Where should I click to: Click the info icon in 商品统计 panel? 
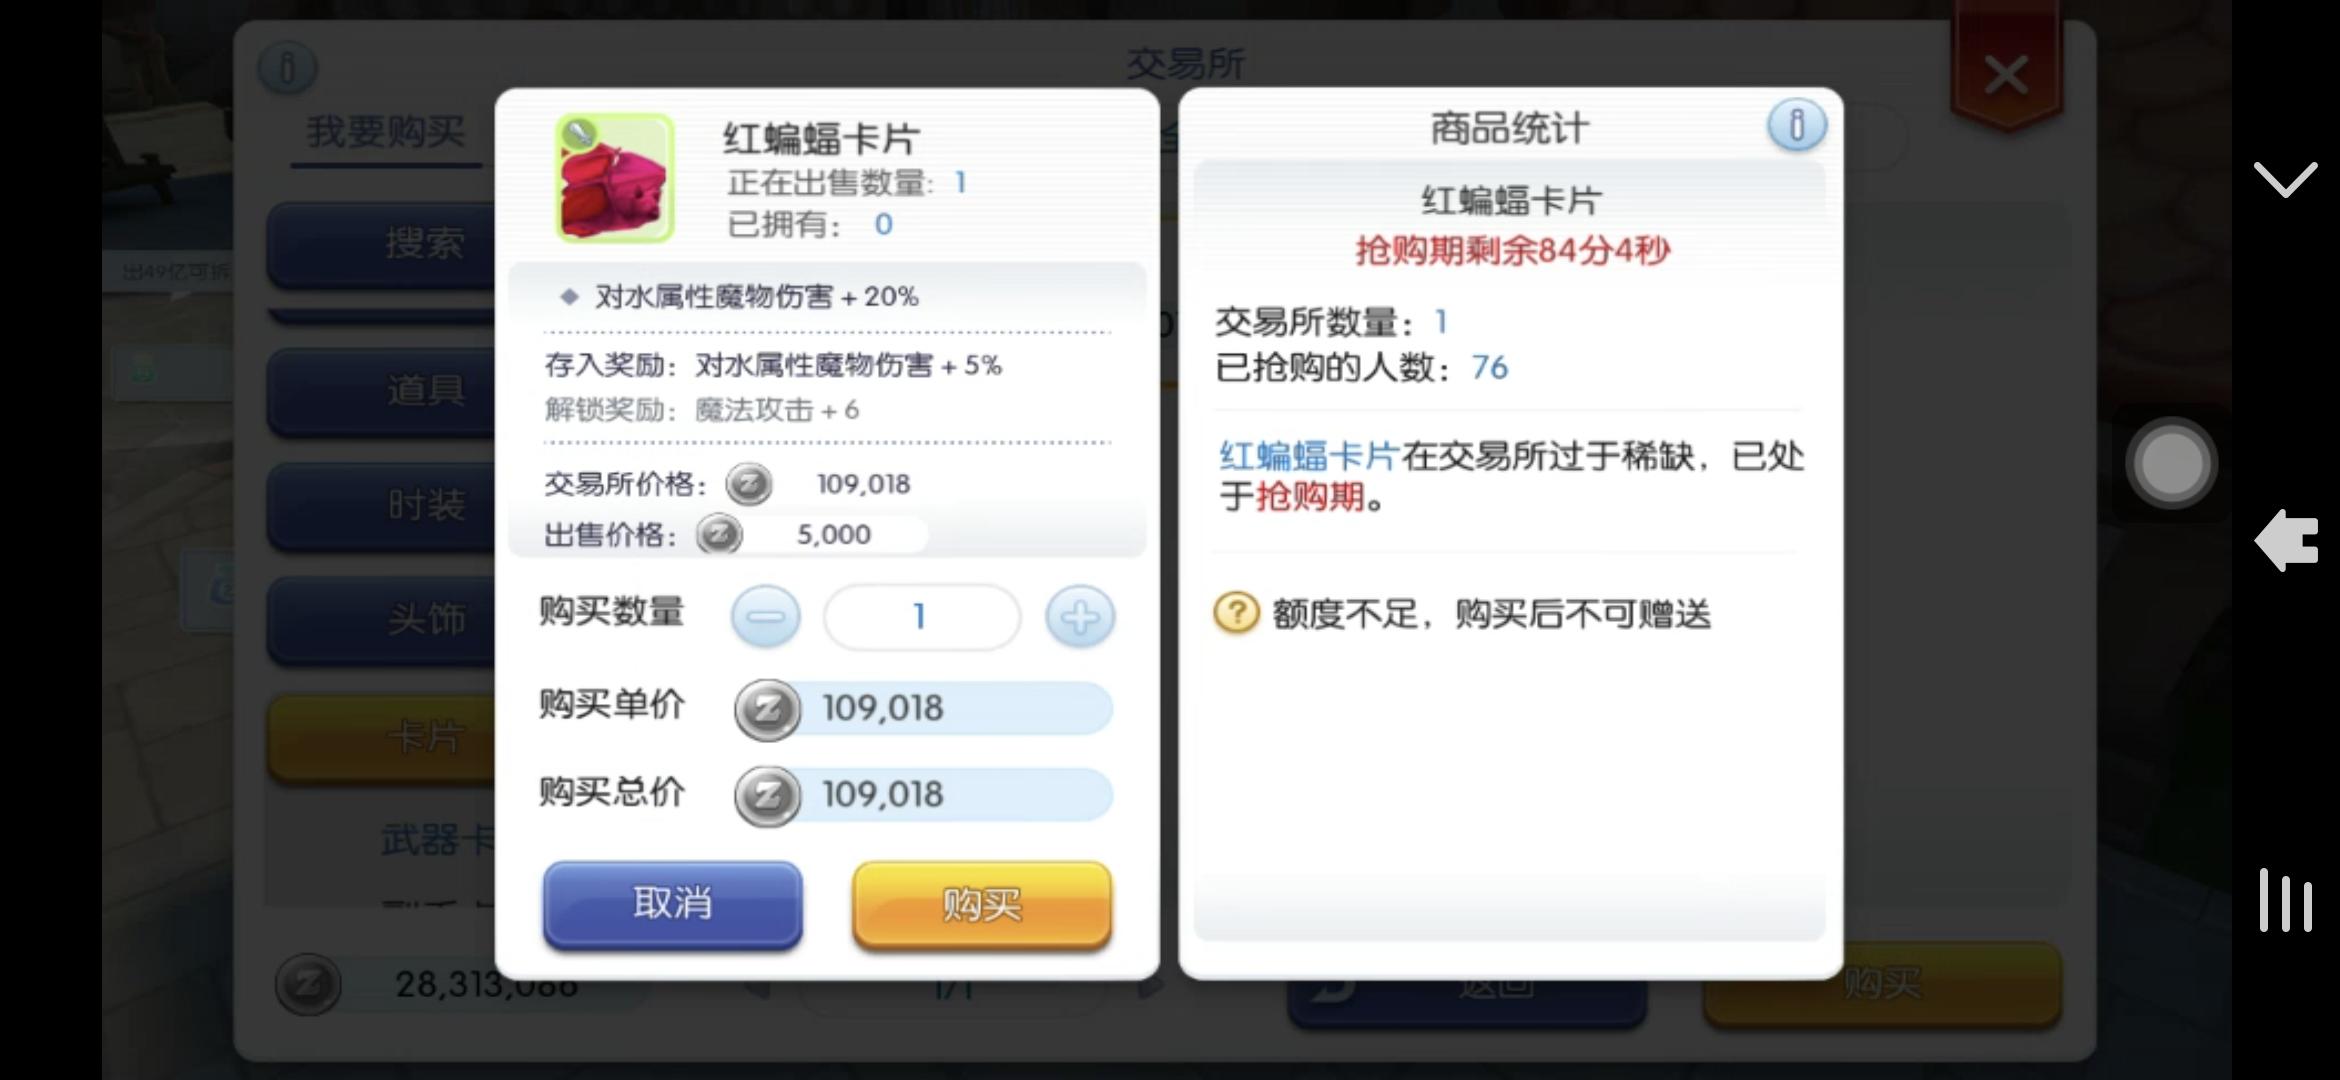[1796, 126]
